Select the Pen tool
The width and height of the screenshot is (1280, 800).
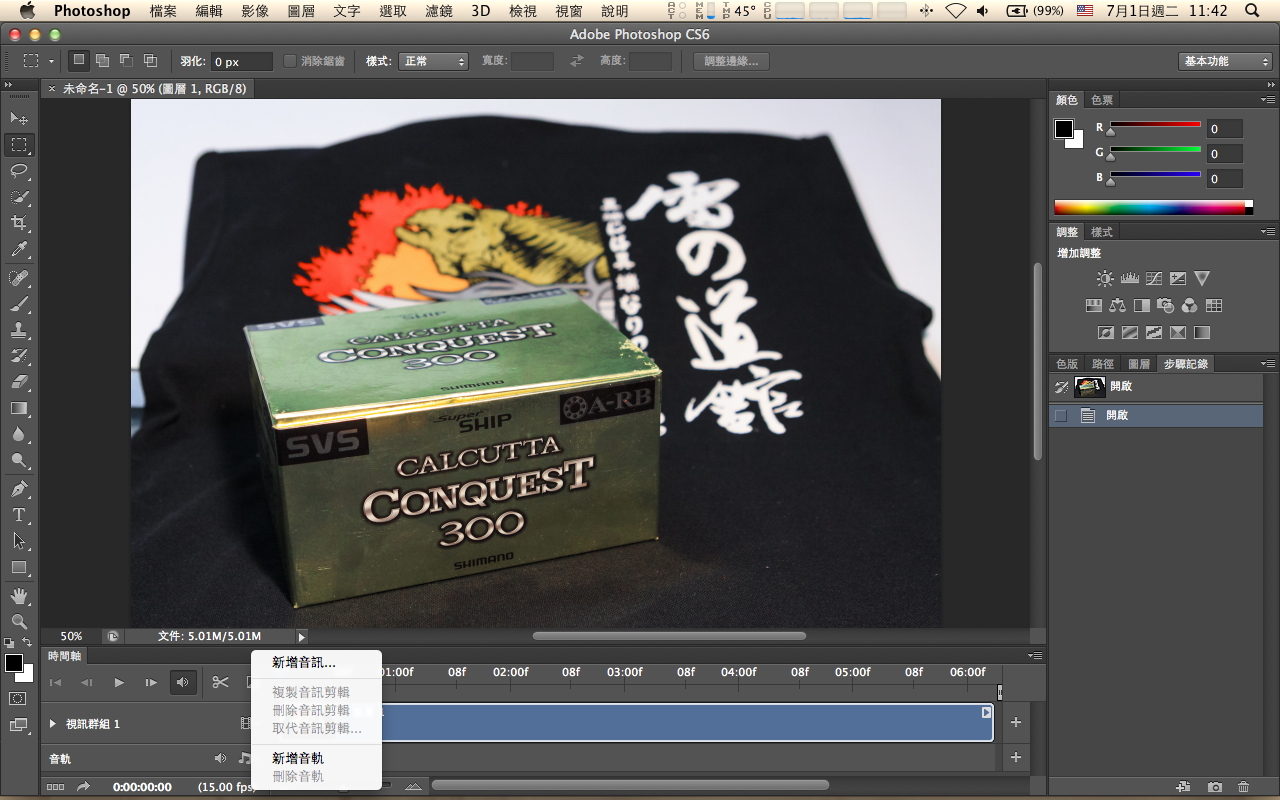[19, 489]
